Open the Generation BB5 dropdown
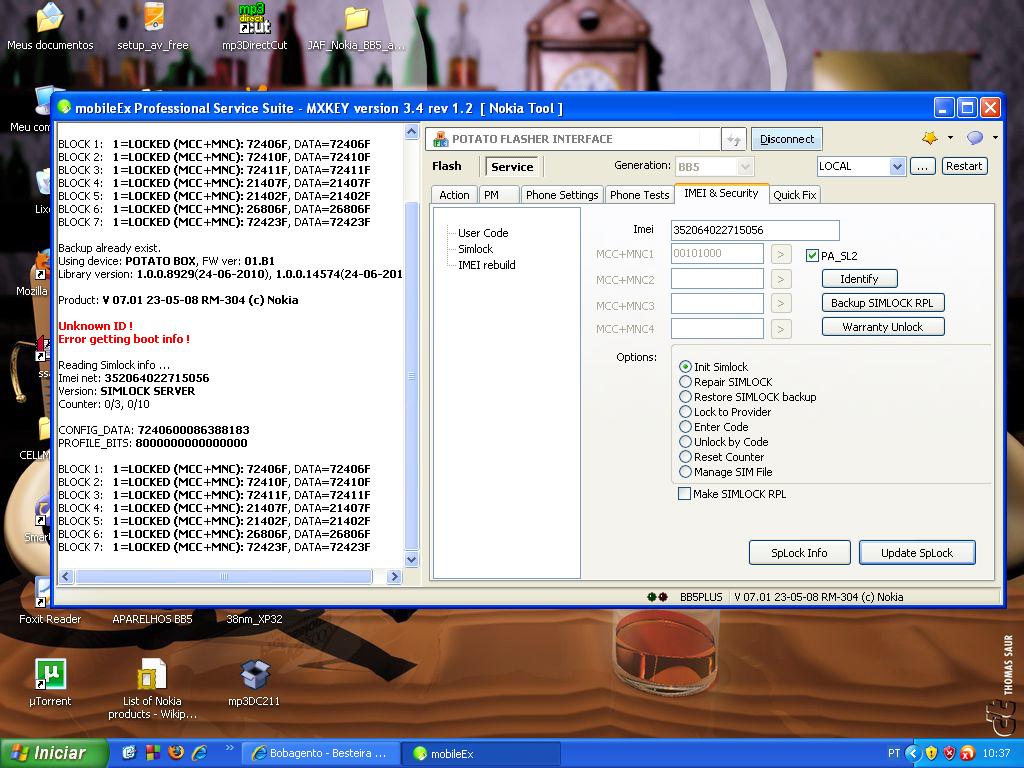The image size is (1024, 768). tap(745, 167)
